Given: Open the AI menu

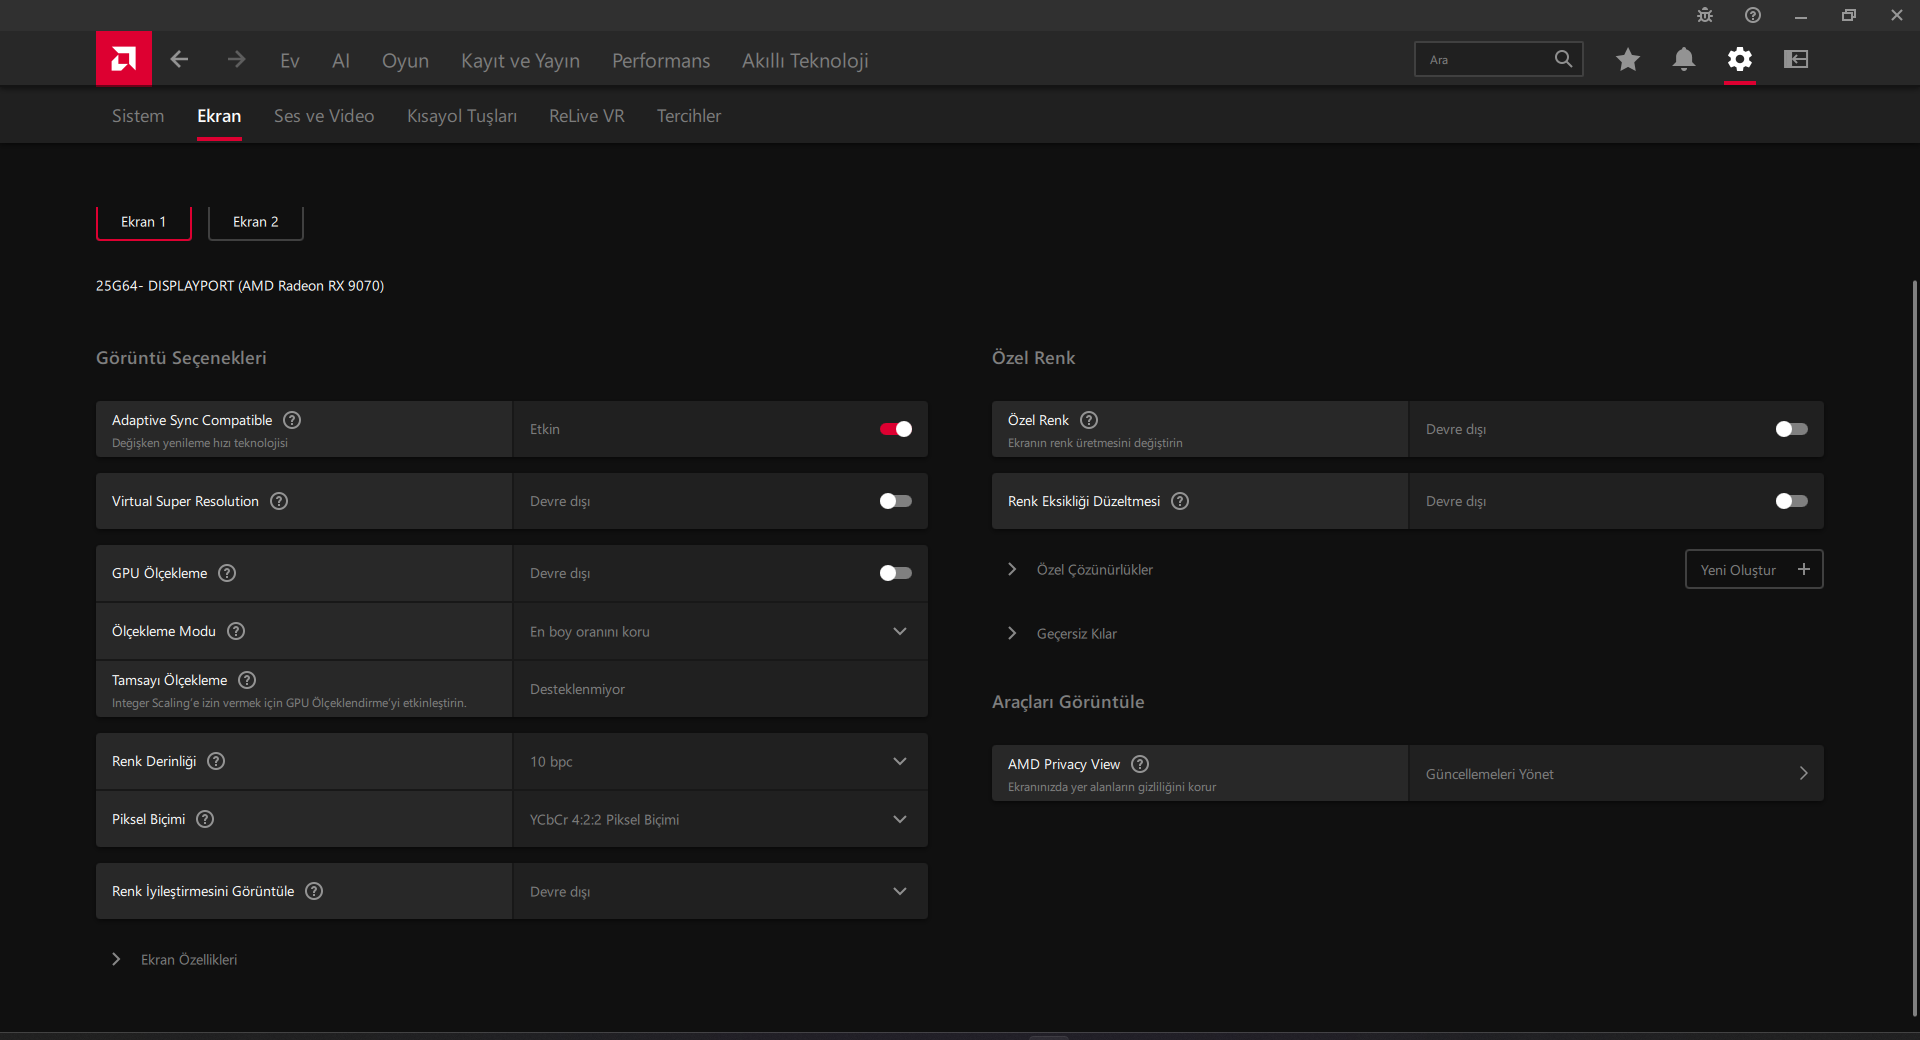Looking at the screenshot, I should [x=341, y=60].
